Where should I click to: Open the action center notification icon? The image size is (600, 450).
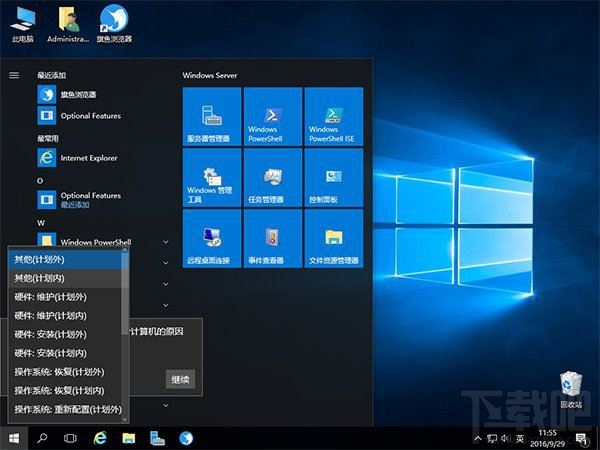[x=582, y=439]
